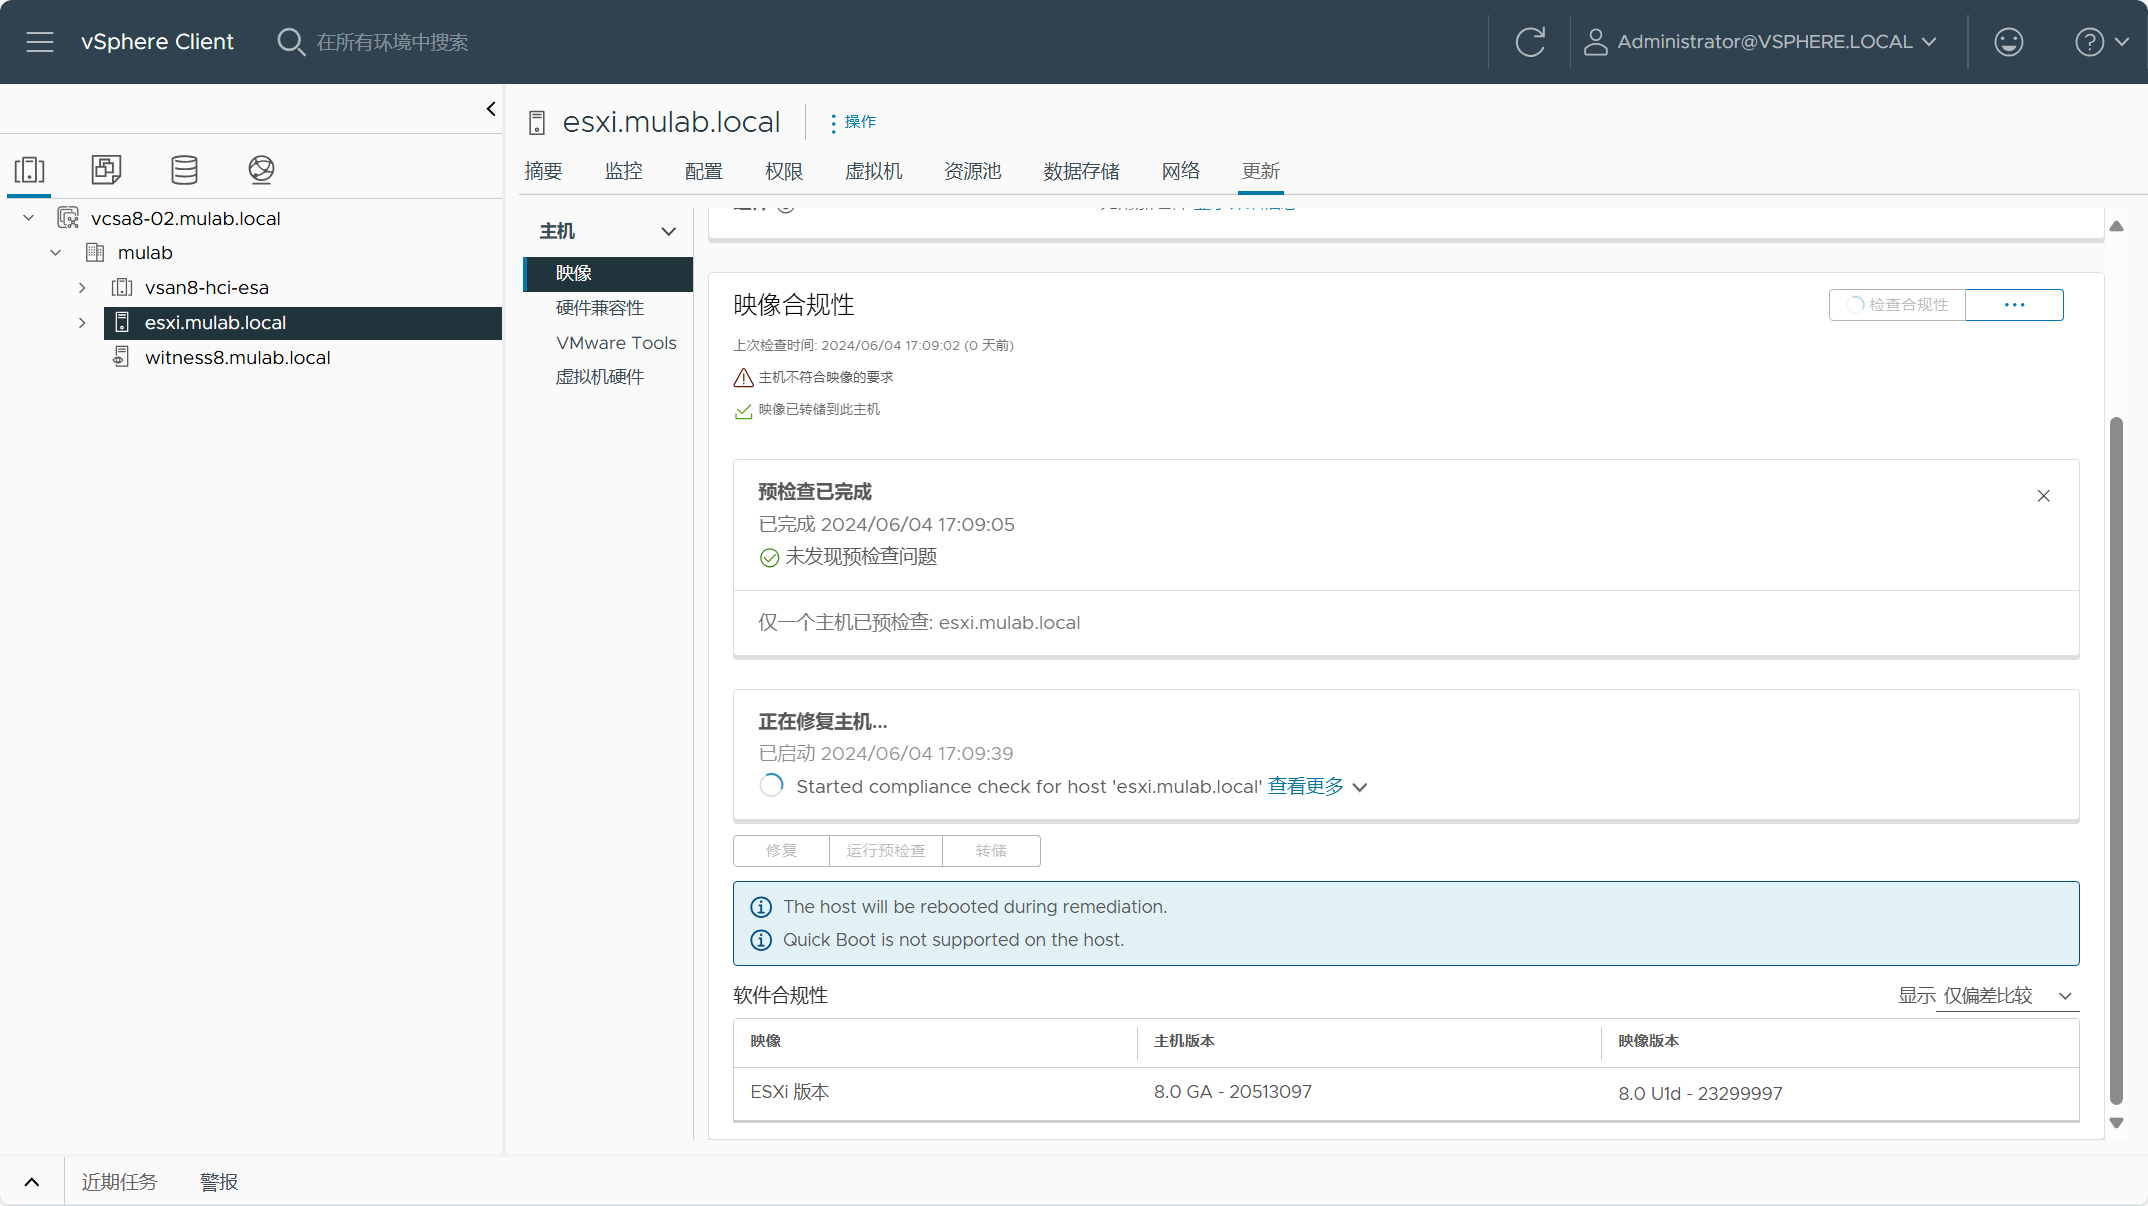Open the smiley feedback icon
Screen dimensions: 2148x1206
[x=2008, y=42]
